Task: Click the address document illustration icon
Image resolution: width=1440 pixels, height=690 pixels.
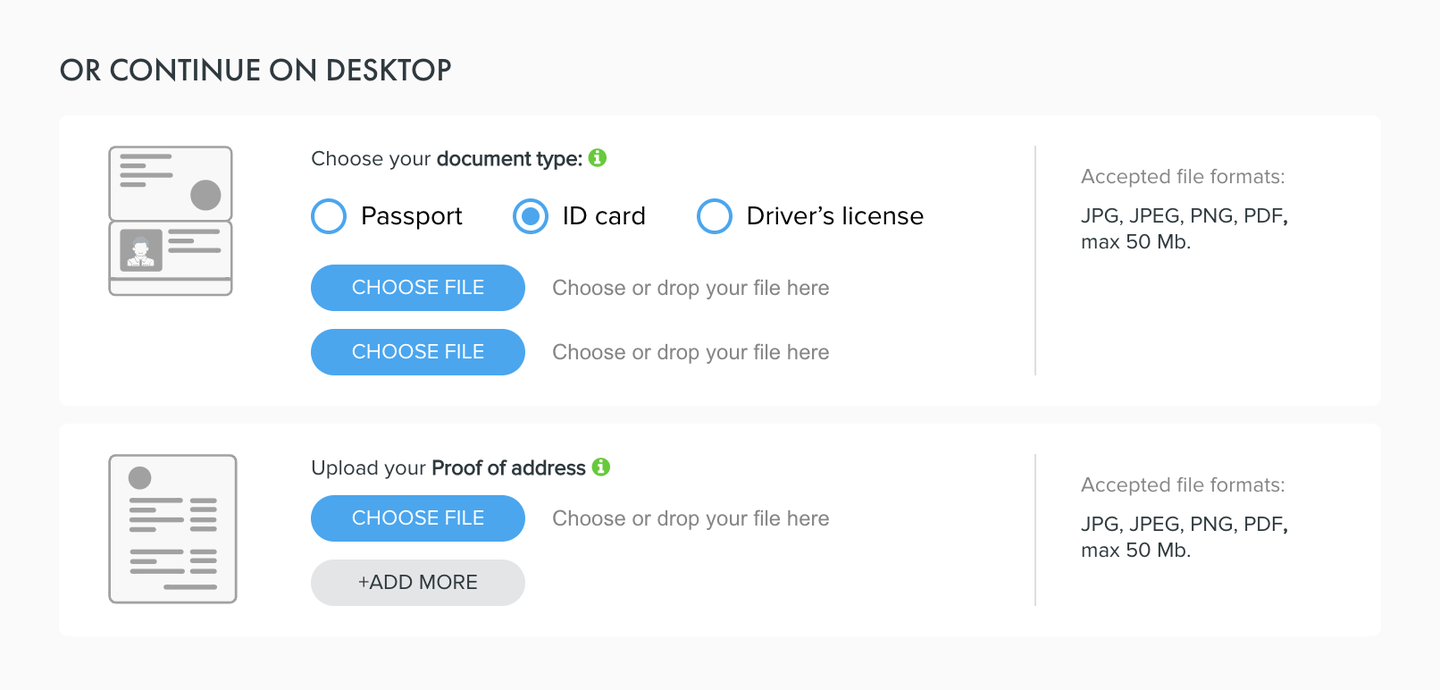Action: pos(172,529)
